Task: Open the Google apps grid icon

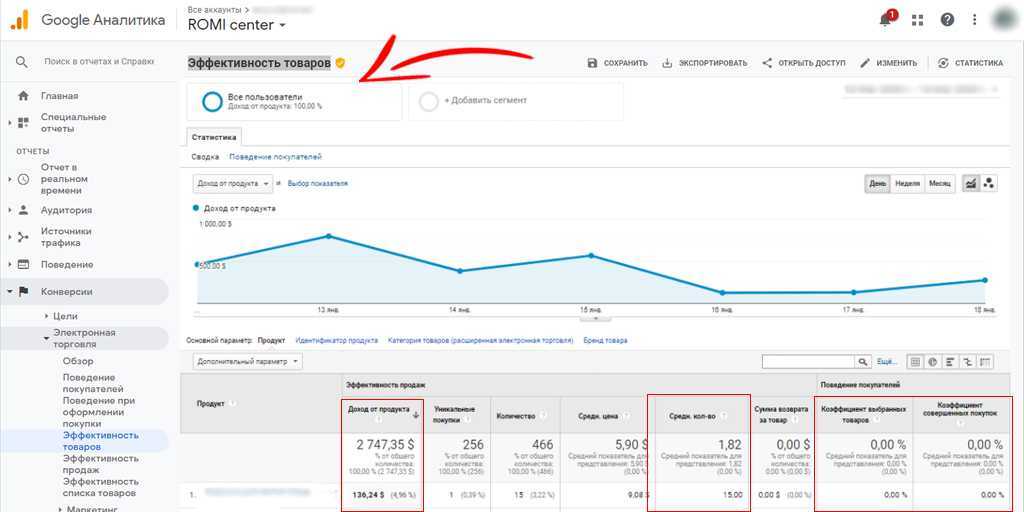Action: click(918, 20)
